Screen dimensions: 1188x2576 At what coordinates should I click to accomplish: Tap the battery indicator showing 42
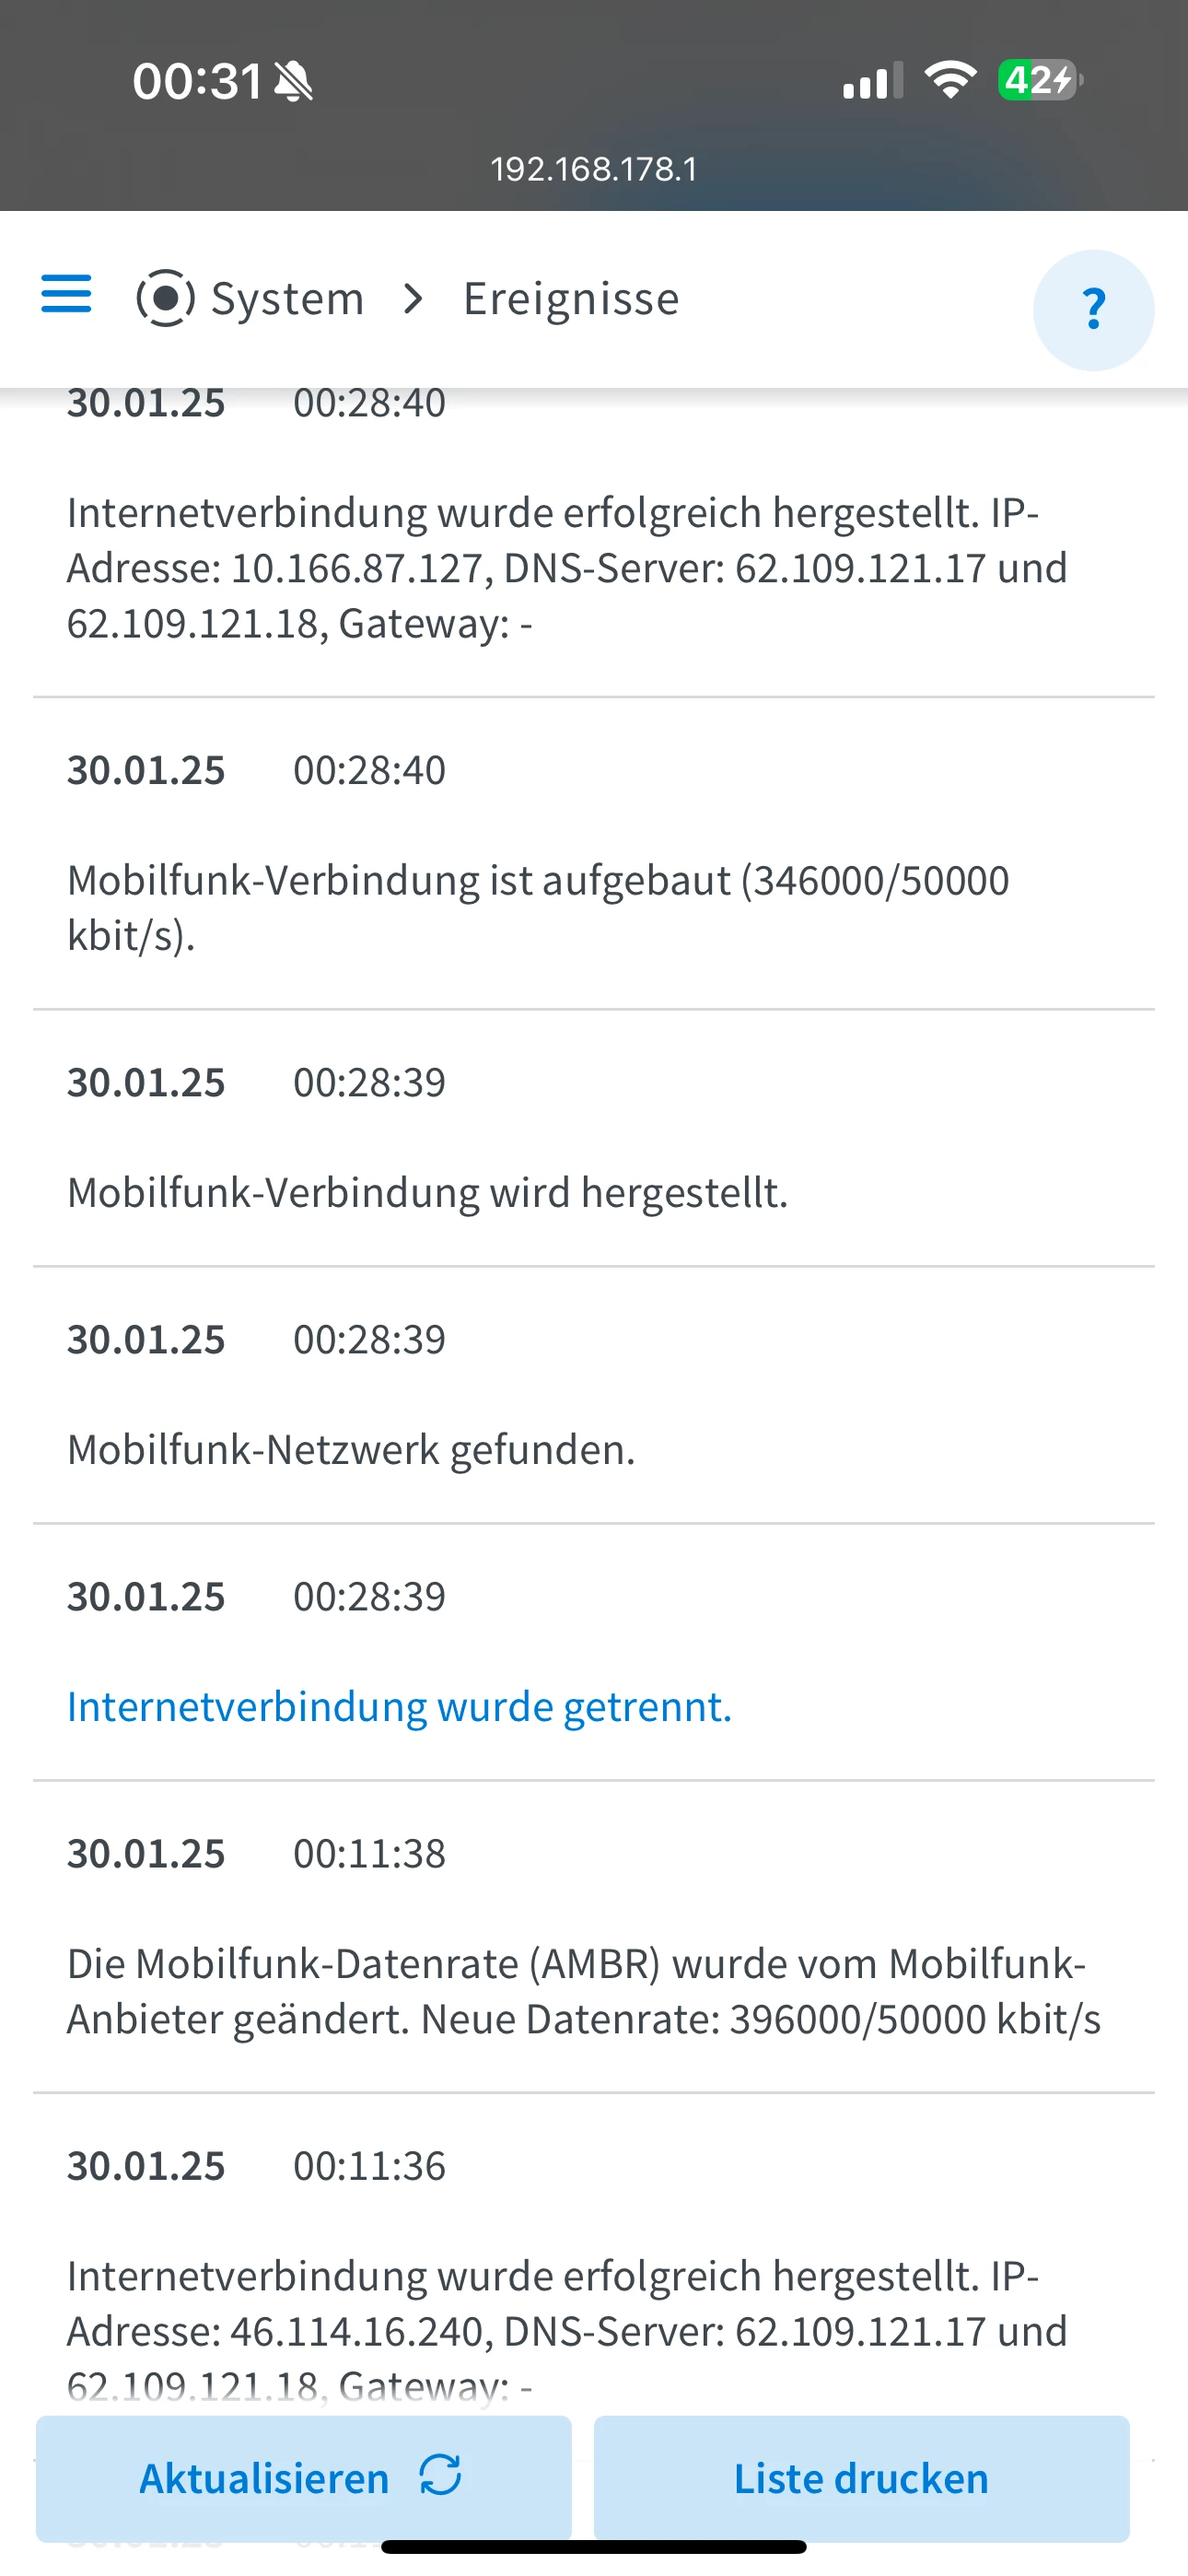(x=1040, y=80)
